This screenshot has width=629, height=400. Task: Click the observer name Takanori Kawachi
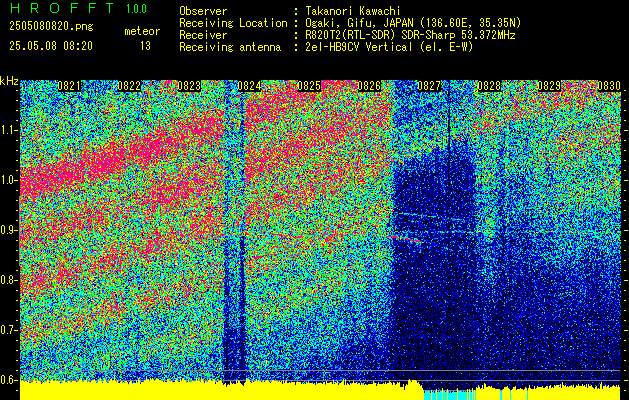pyautogui.click(x=353, y=11)
